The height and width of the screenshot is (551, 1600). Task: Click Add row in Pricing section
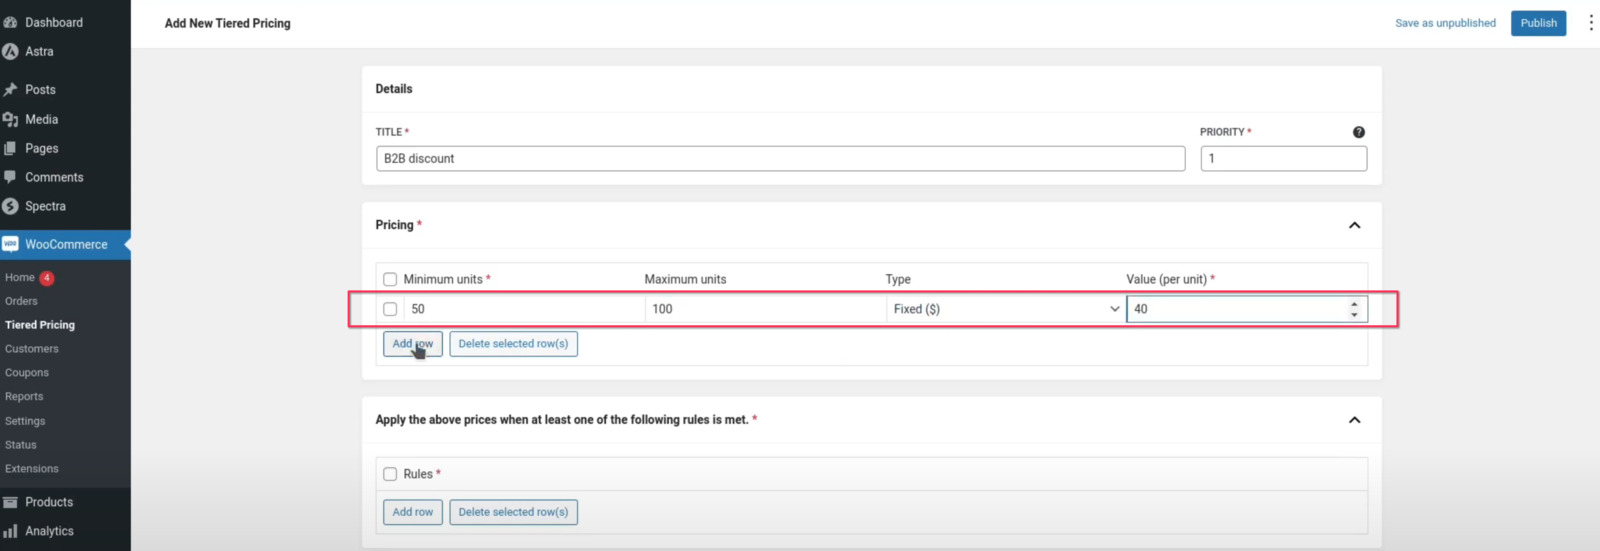click(413, 344)
